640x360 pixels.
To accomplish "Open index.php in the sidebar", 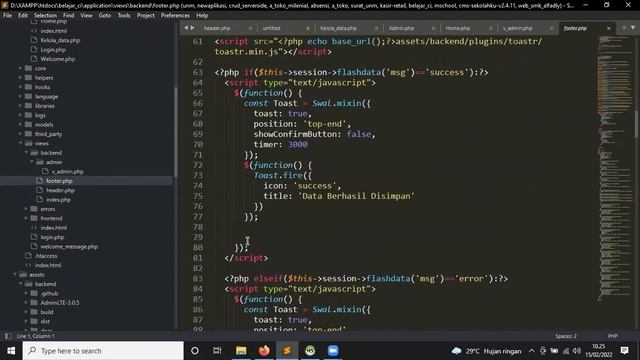I will tap(58, 200).
